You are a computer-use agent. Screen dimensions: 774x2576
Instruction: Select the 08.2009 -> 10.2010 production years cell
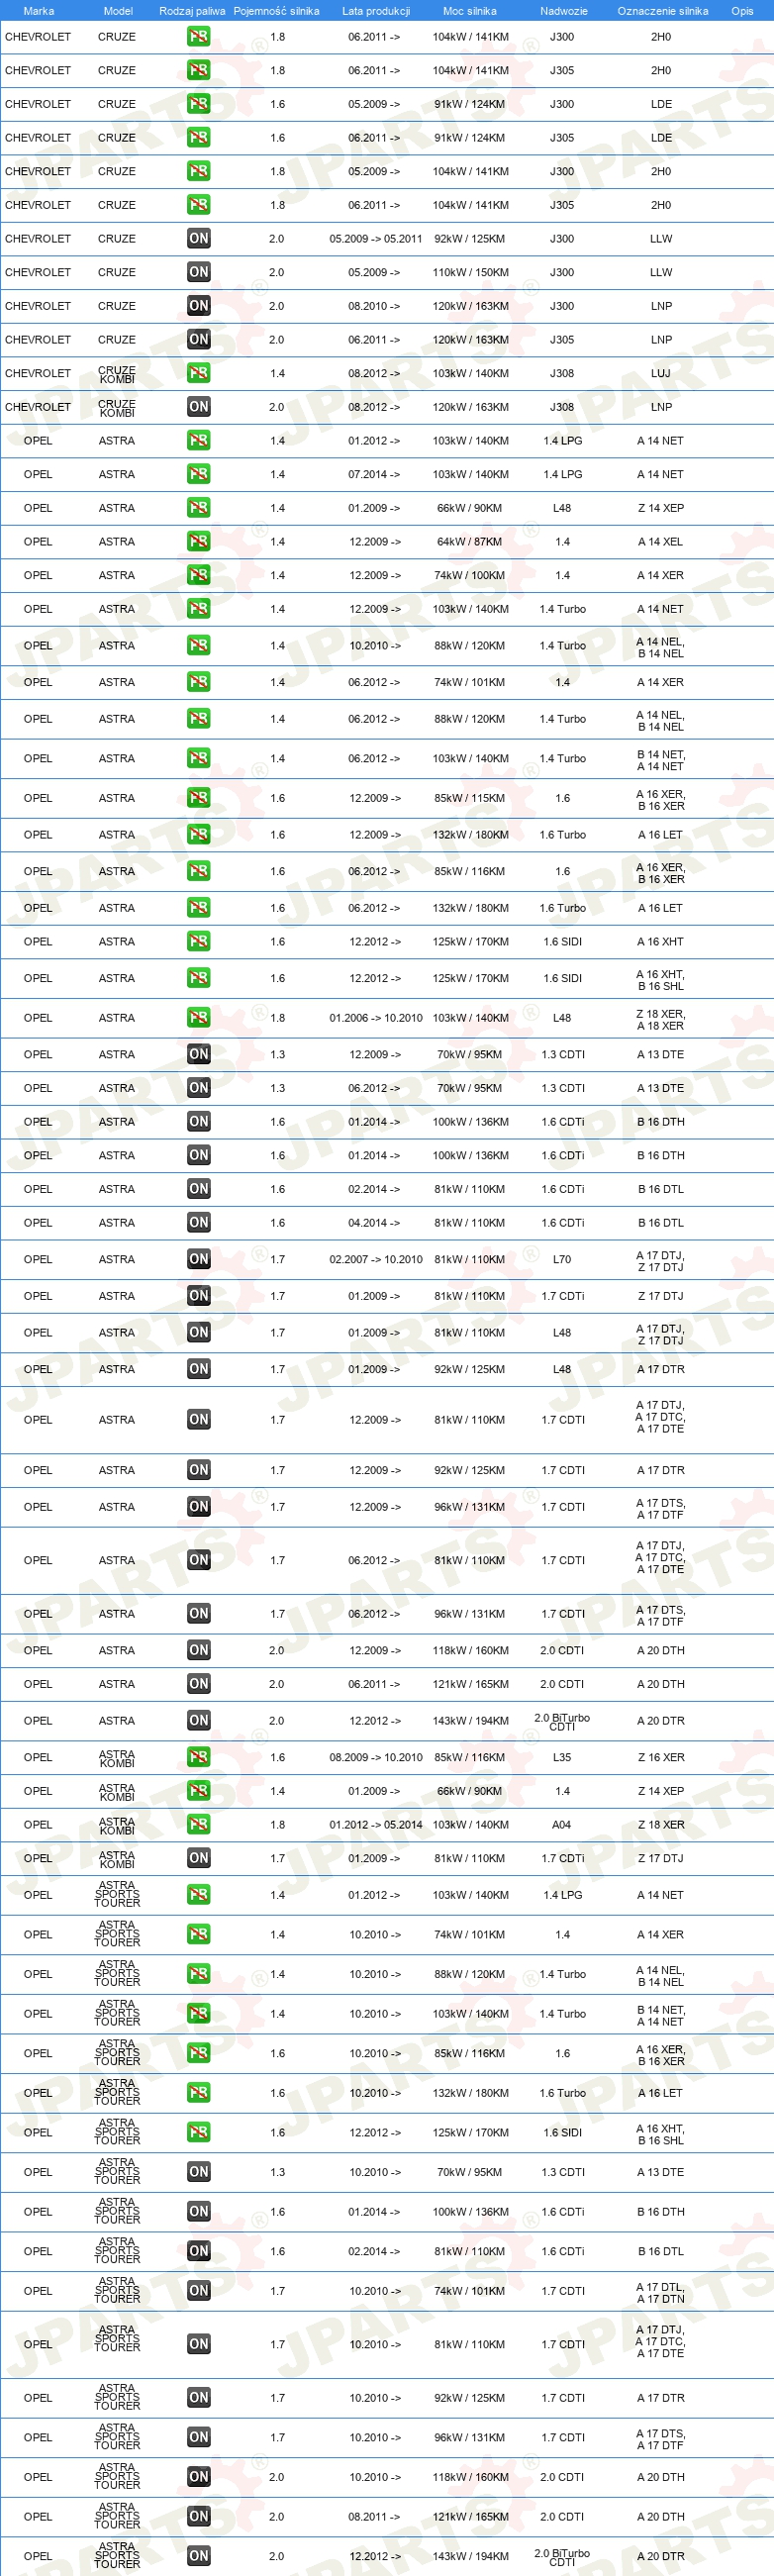pyautogui.click(x=376, y=1758)
